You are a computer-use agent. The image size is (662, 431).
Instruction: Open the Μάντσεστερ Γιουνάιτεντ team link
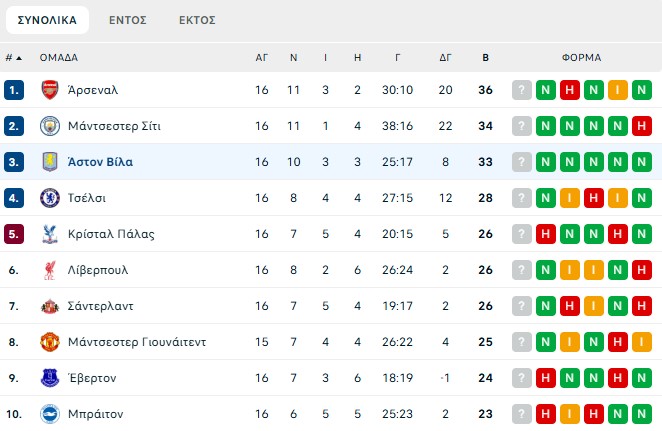[x=137, y=342]
